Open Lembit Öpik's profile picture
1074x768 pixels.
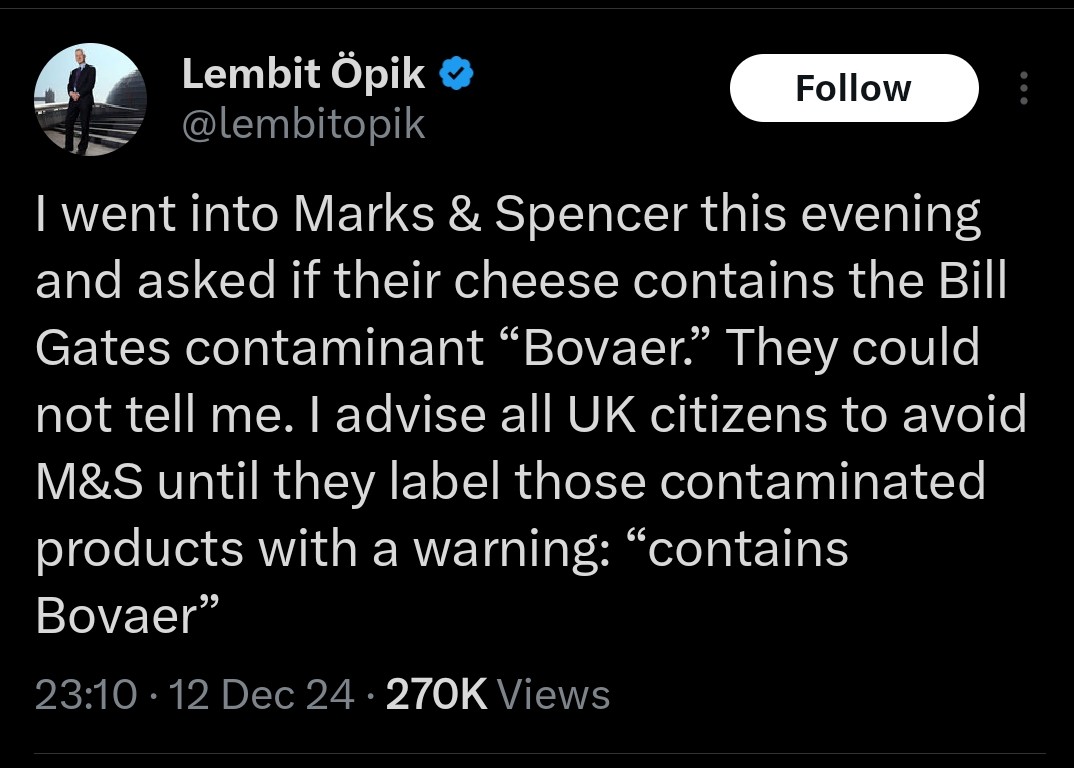point(90,99)
